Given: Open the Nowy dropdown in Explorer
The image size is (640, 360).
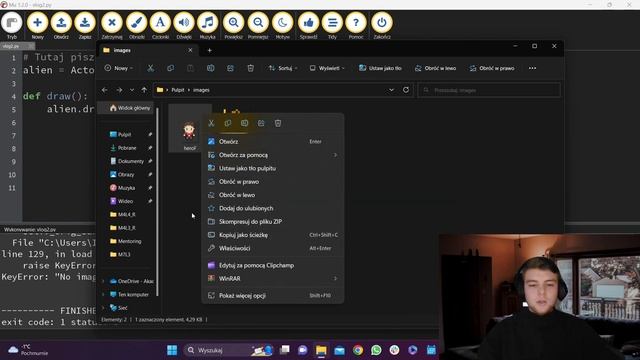Looking at the screenshot, I should click(119, 68).
